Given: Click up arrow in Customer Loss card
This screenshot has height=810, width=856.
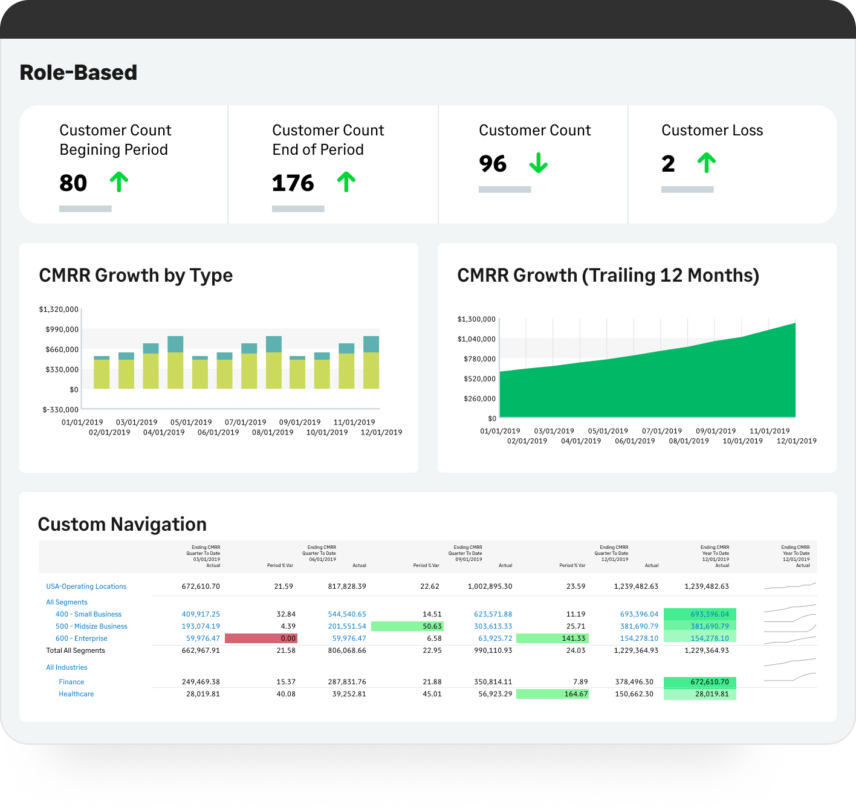Looking at the screenshot, I should [x=706, y=163].
